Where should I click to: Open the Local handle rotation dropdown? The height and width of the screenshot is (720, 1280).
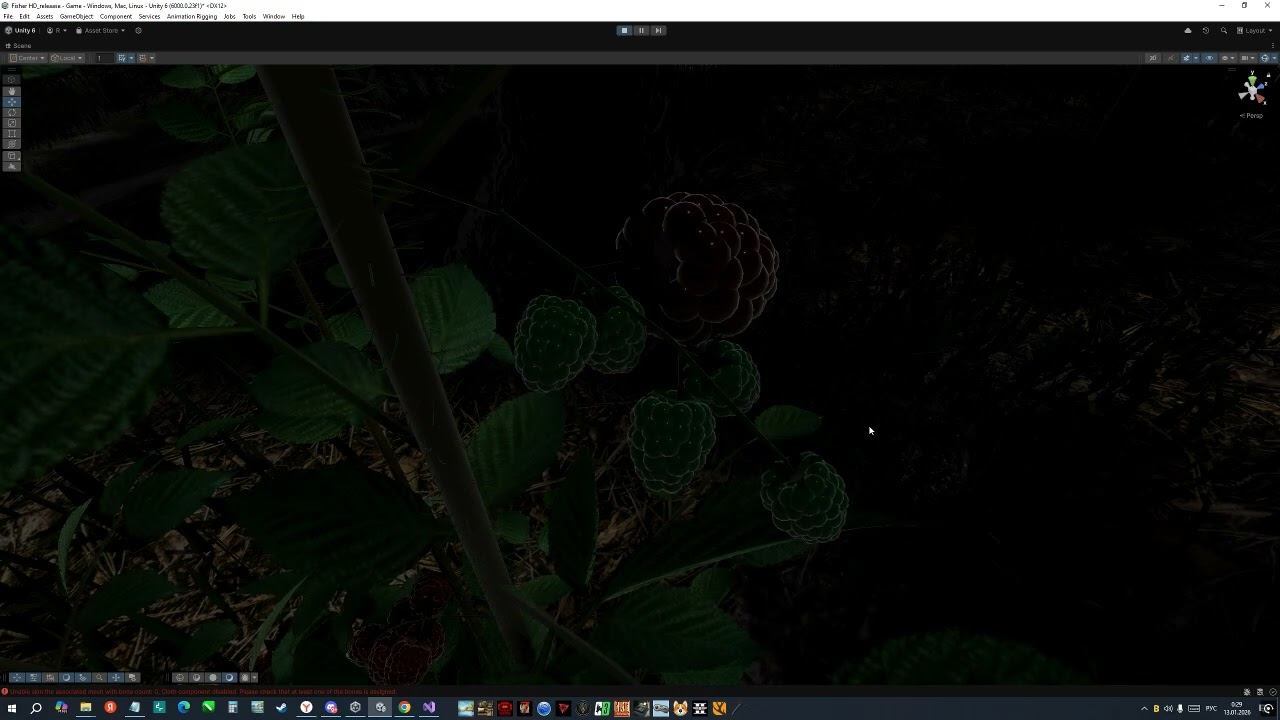(67, 58)
